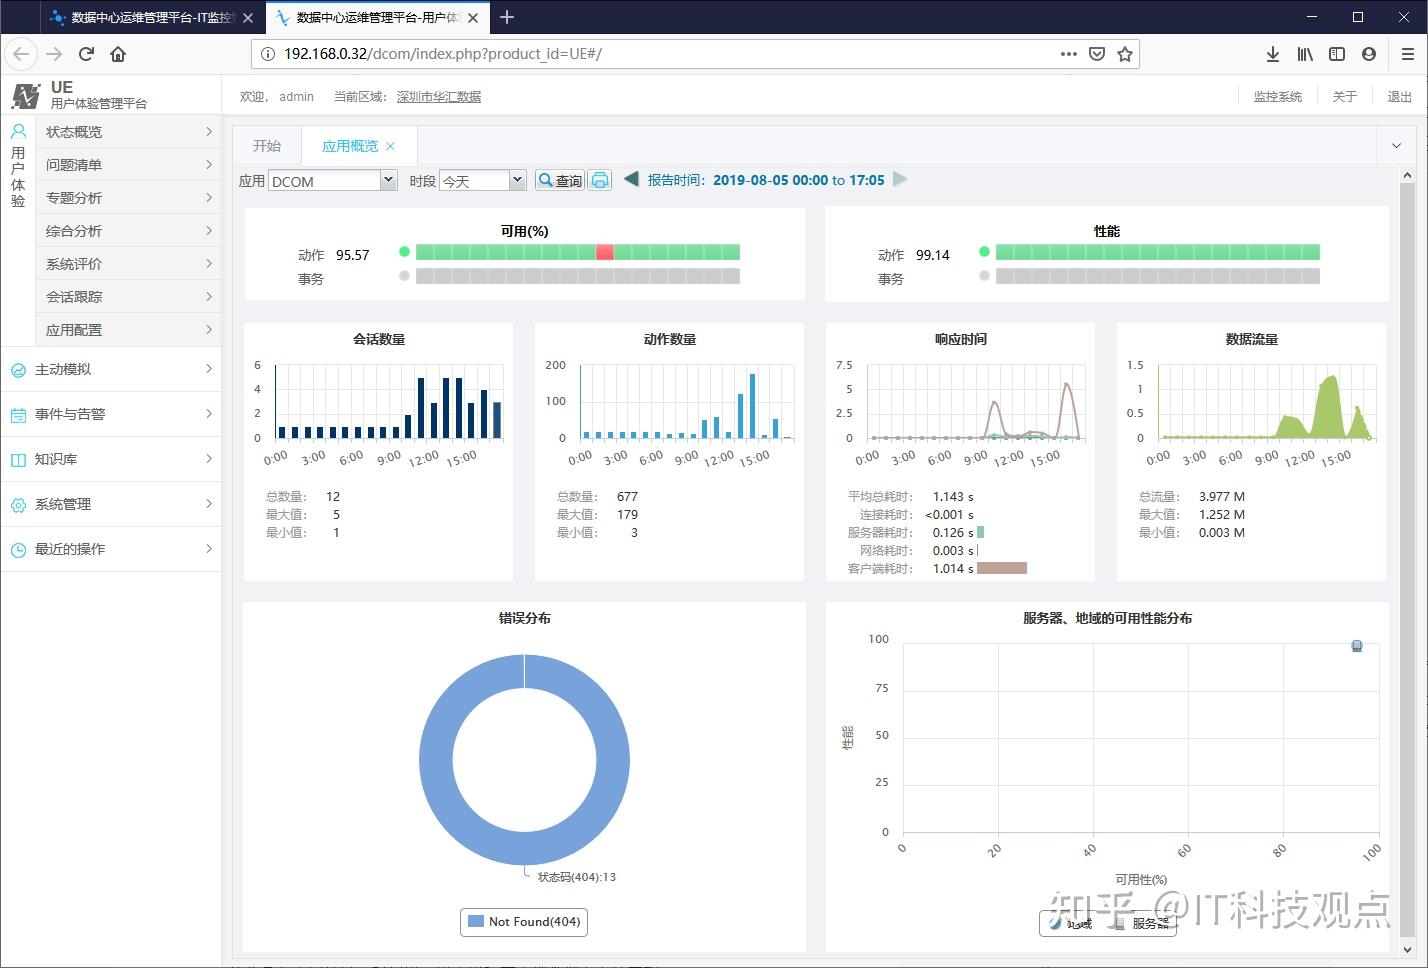The height and width of the screenshot is (968, 1428).
Task: Open the 应用配置 menu item
Action: (128, 330)
